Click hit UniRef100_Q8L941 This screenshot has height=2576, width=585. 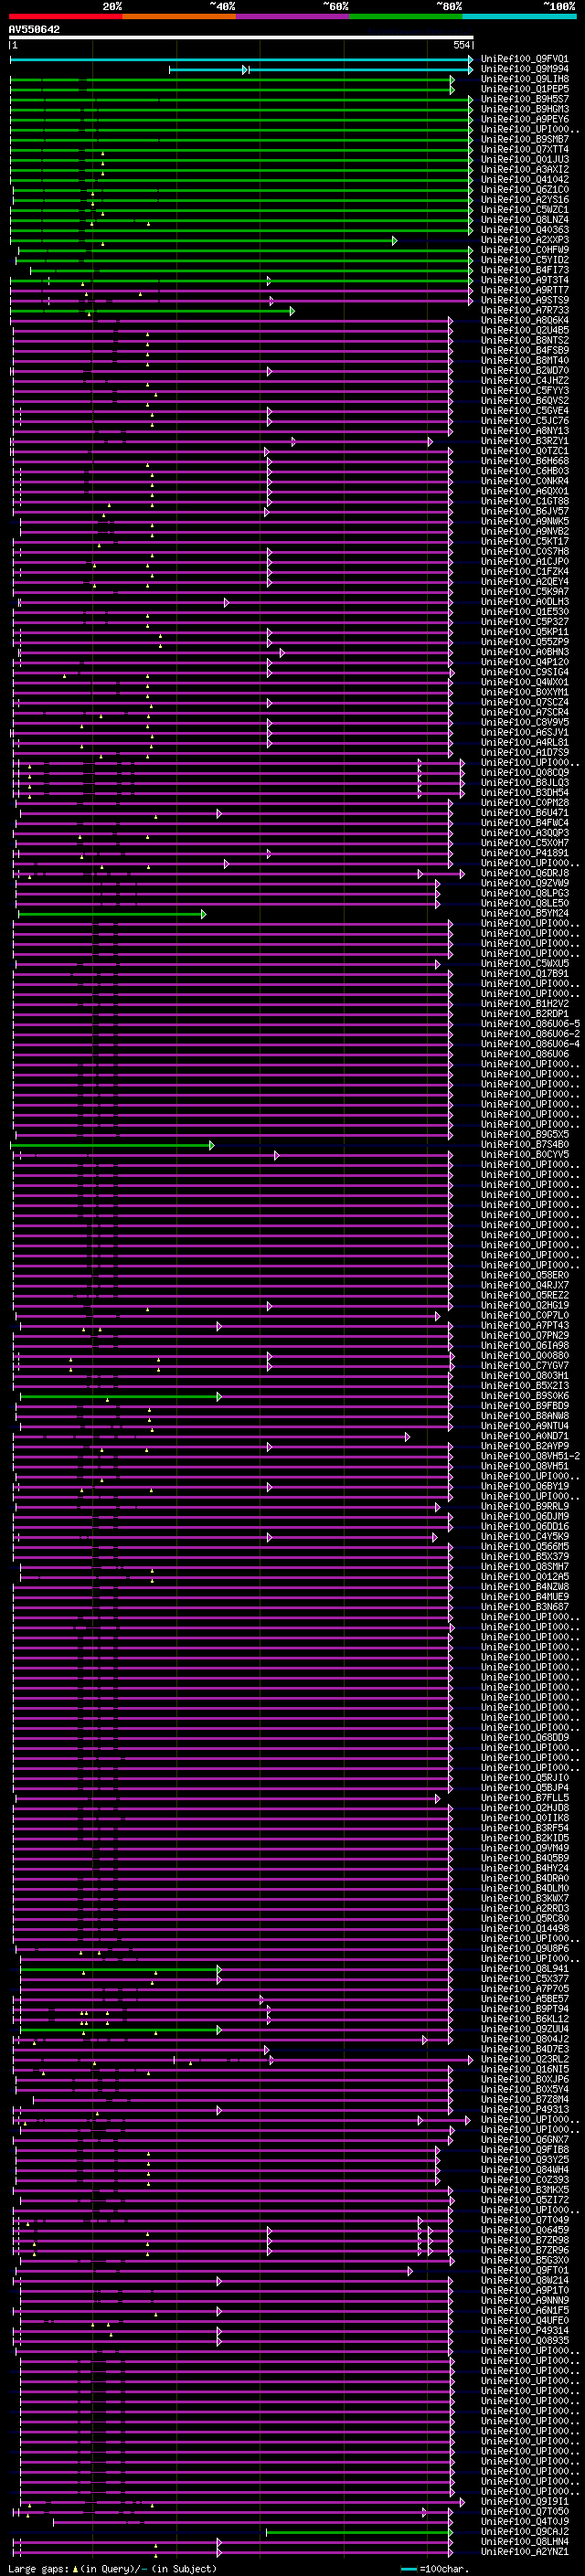point(525,1969)
